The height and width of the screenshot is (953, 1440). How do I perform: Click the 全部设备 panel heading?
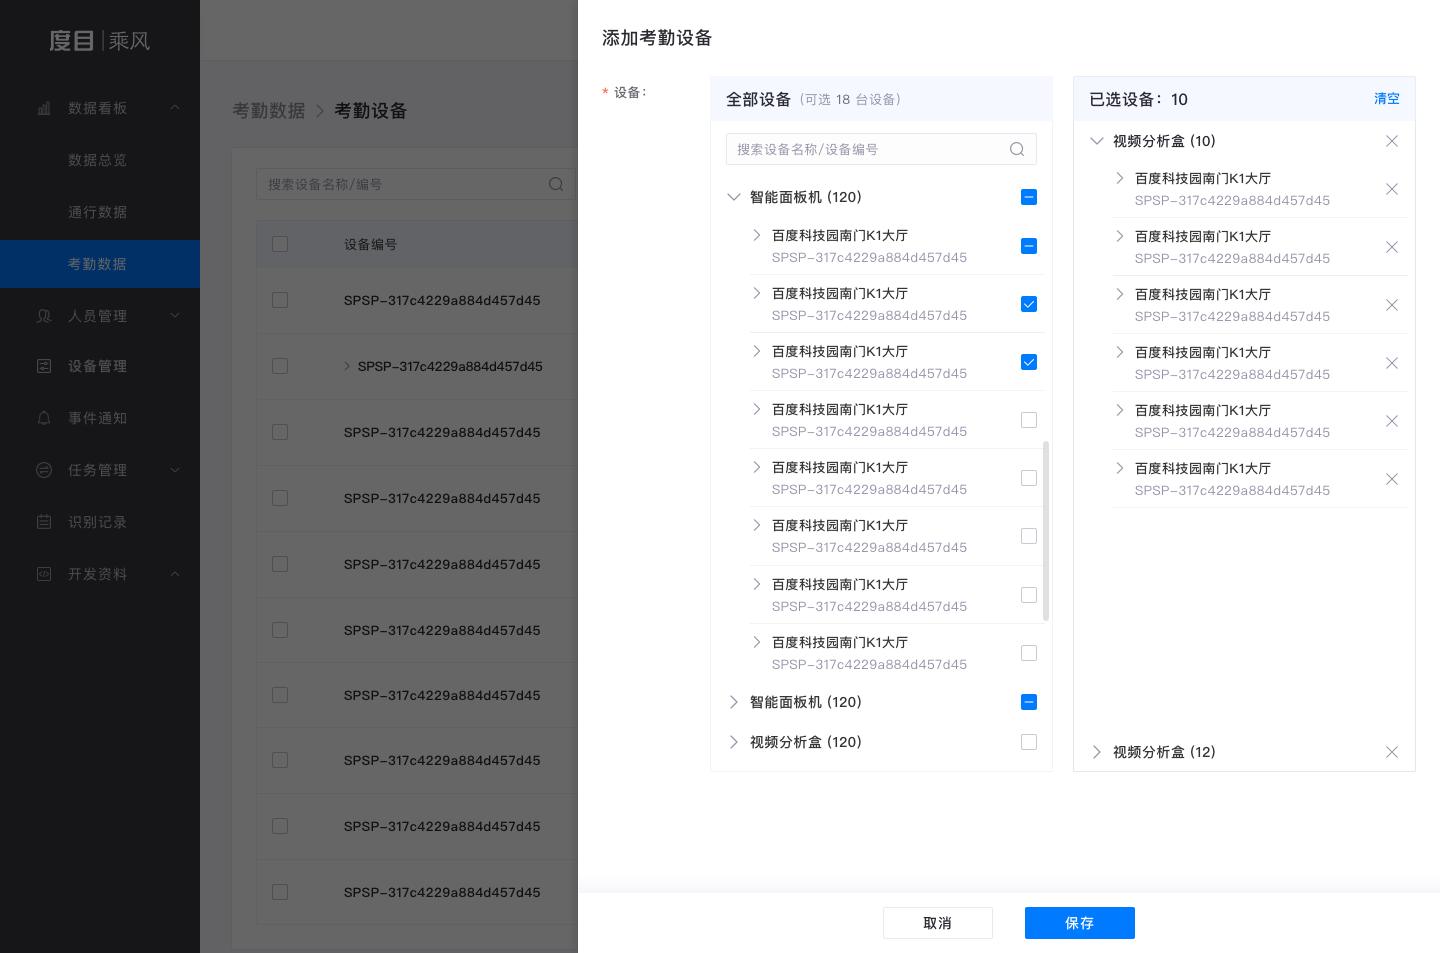click(x=758, y=99)
